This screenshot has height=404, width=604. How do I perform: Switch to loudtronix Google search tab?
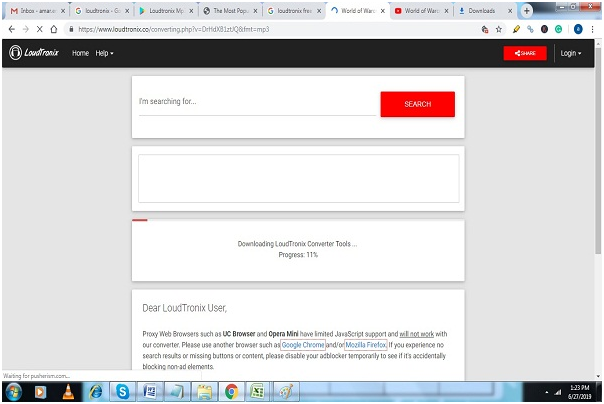point(101,11)
